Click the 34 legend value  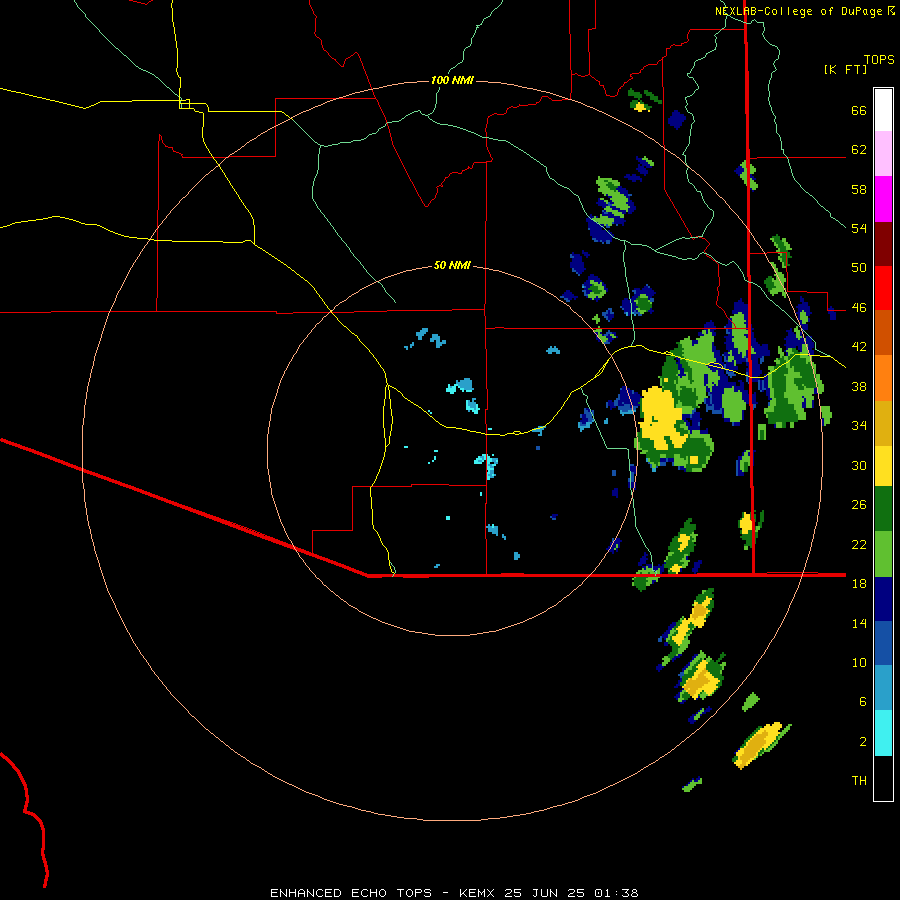(859, 426)
